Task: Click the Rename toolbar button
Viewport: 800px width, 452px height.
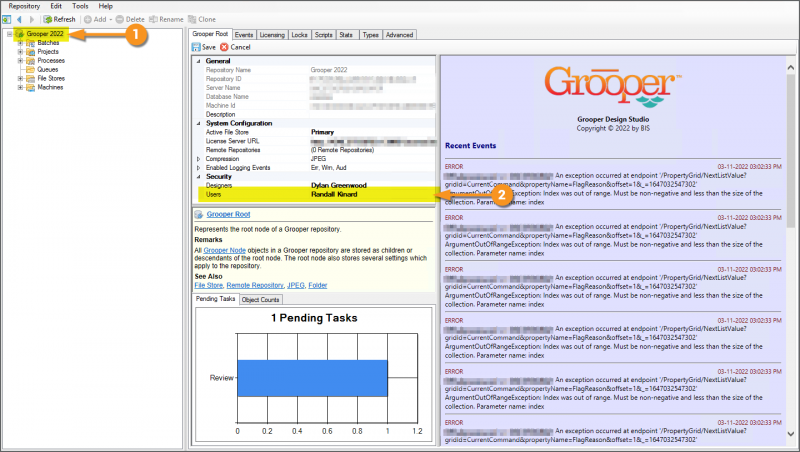Action: click(x=166, y=19)
